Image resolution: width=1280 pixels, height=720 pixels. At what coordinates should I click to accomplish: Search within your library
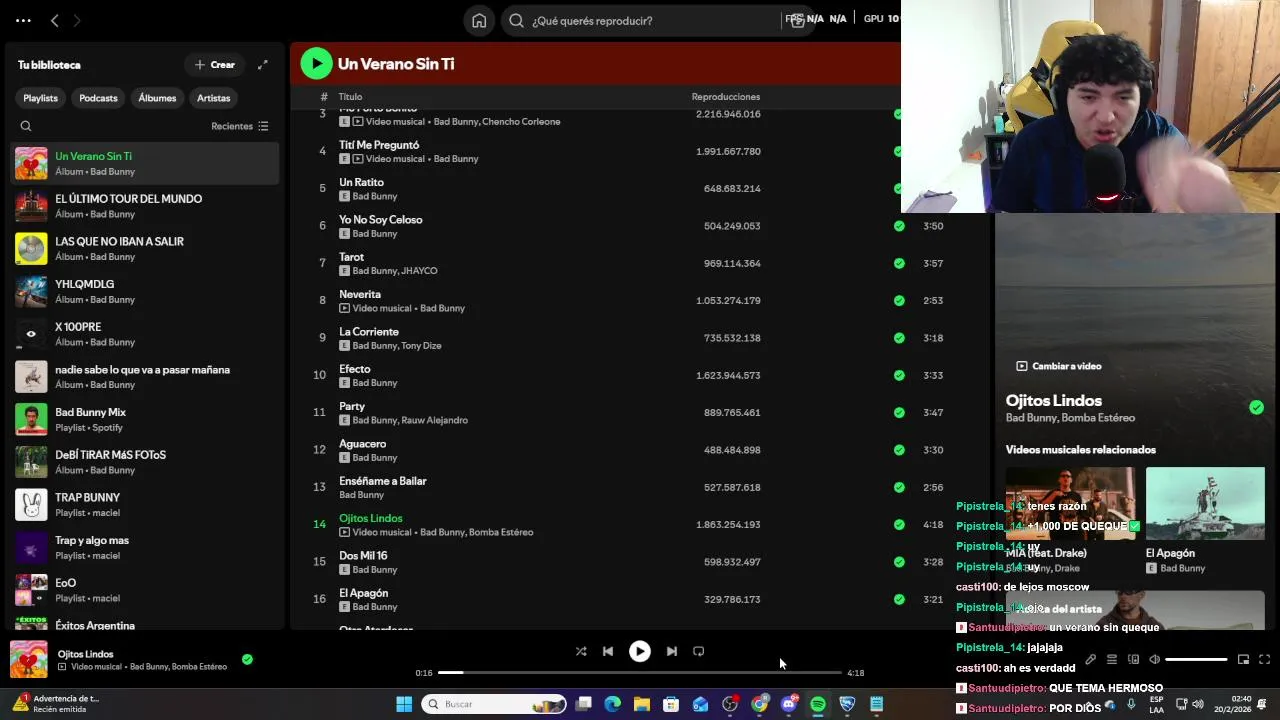26,126
